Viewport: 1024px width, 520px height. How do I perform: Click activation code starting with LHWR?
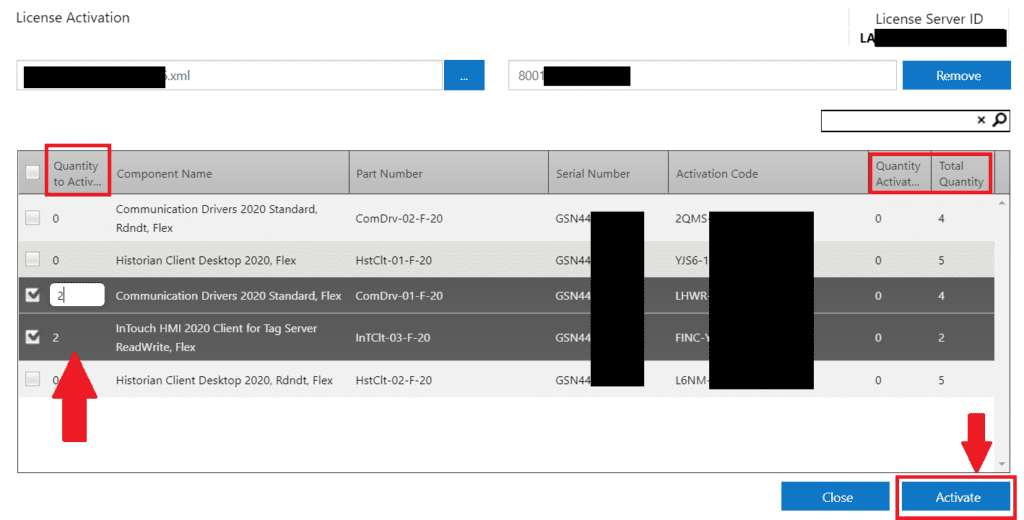(x=692, y=295)
